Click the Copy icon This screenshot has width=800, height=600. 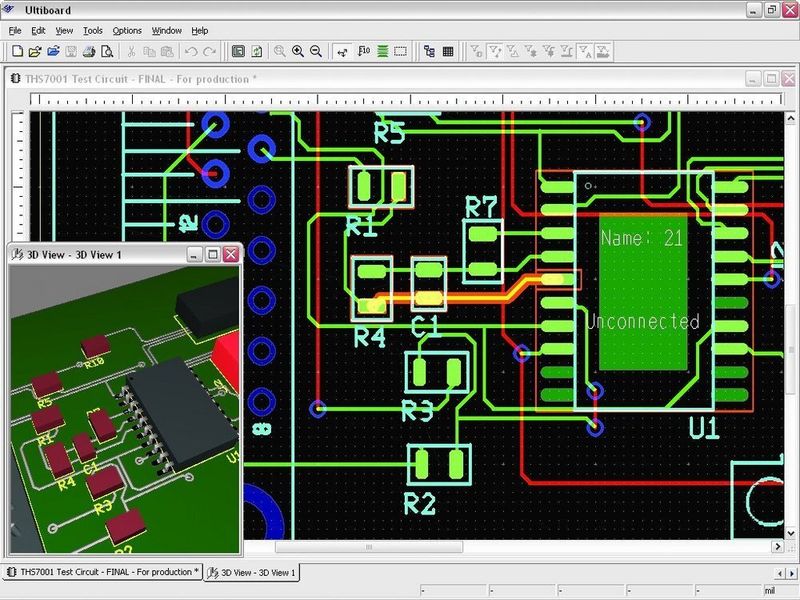click(149, 51)
